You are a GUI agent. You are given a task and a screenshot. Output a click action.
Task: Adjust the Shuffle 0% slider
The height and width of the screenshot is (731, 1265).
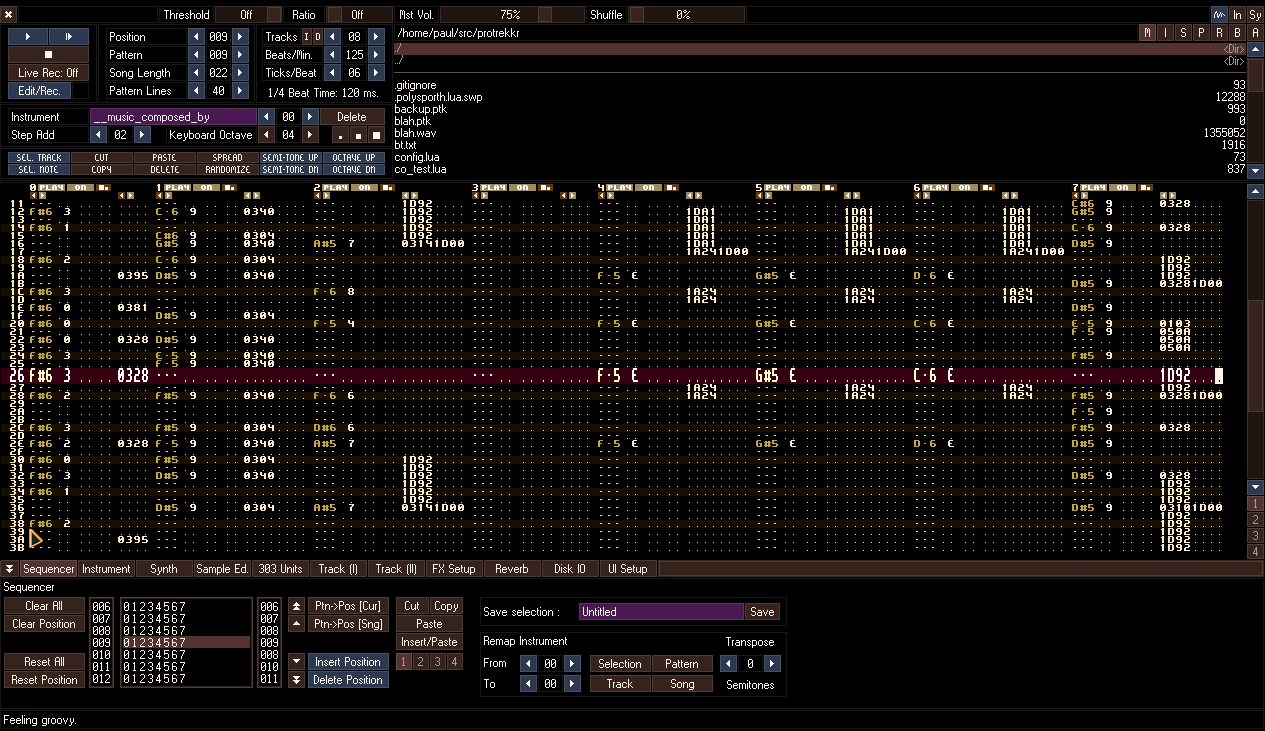(x=686, y=15)
